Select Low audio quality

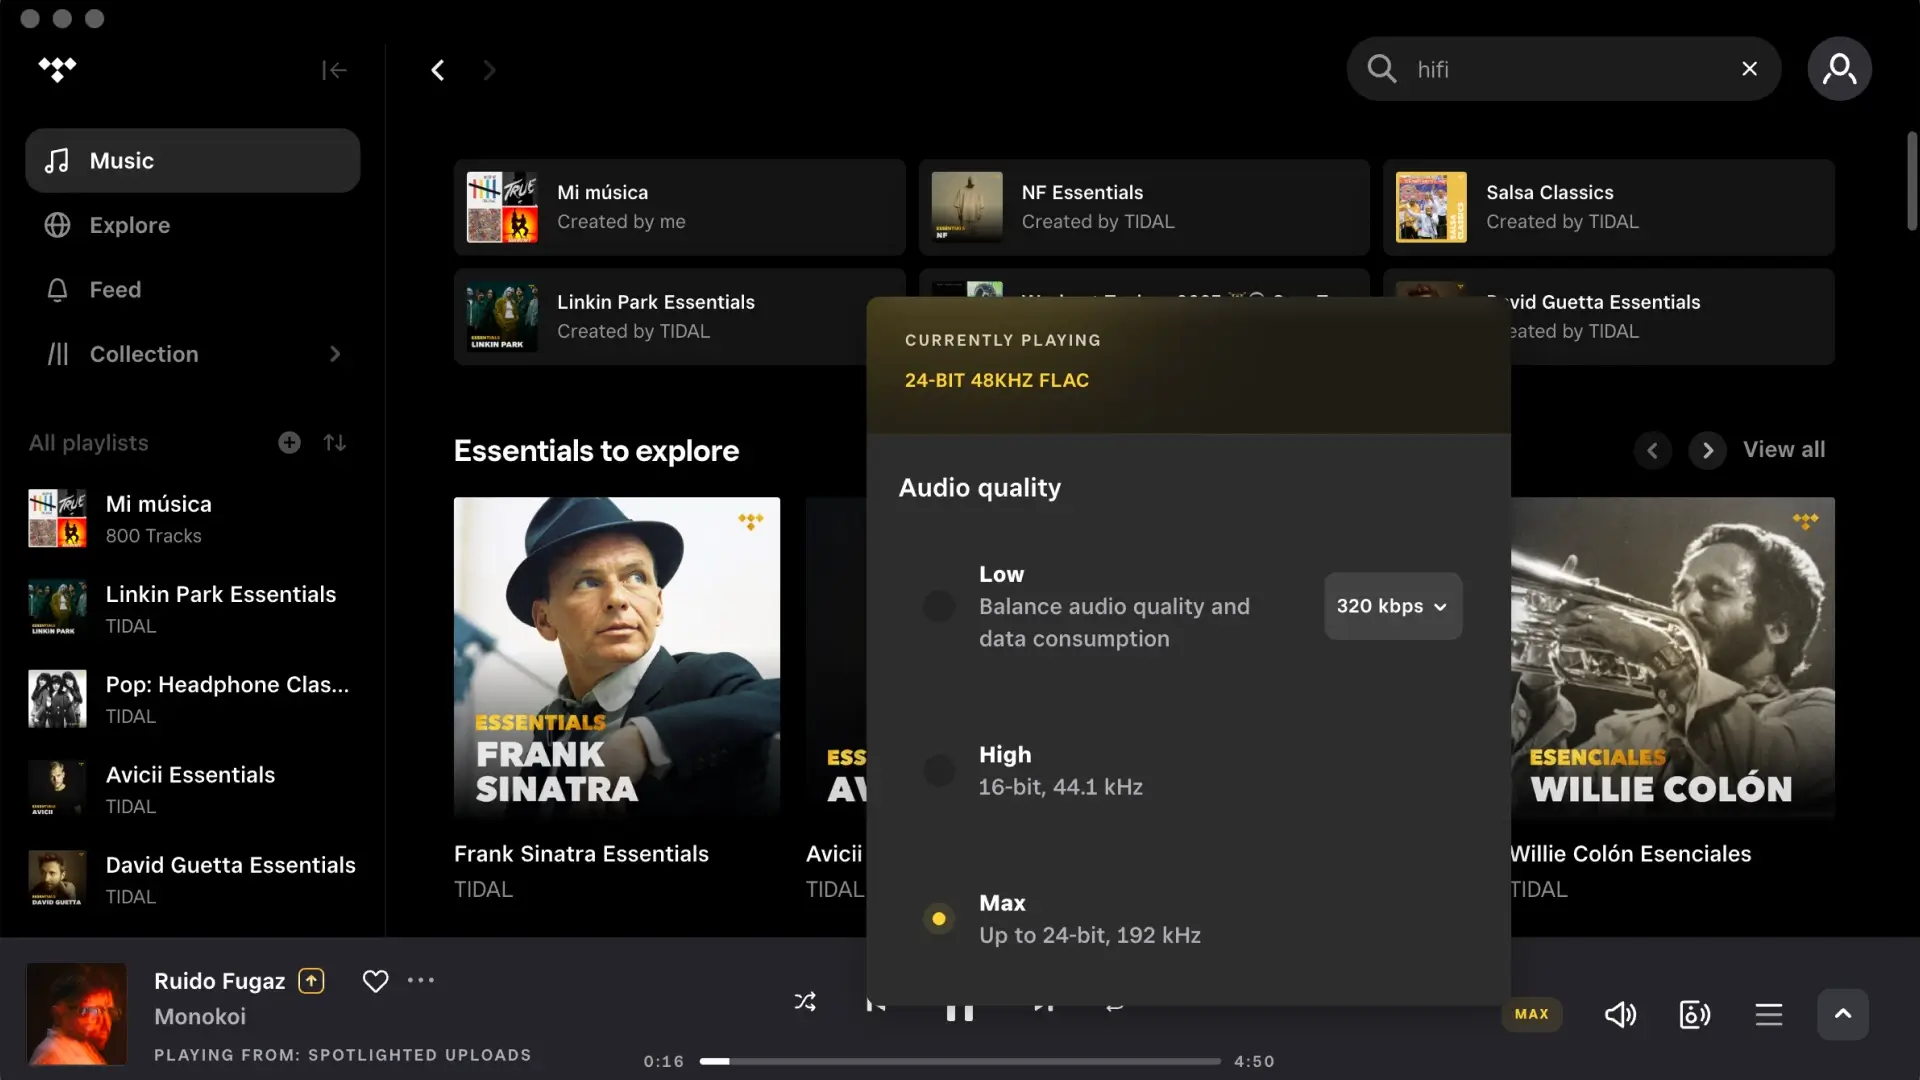pos(938,606)
